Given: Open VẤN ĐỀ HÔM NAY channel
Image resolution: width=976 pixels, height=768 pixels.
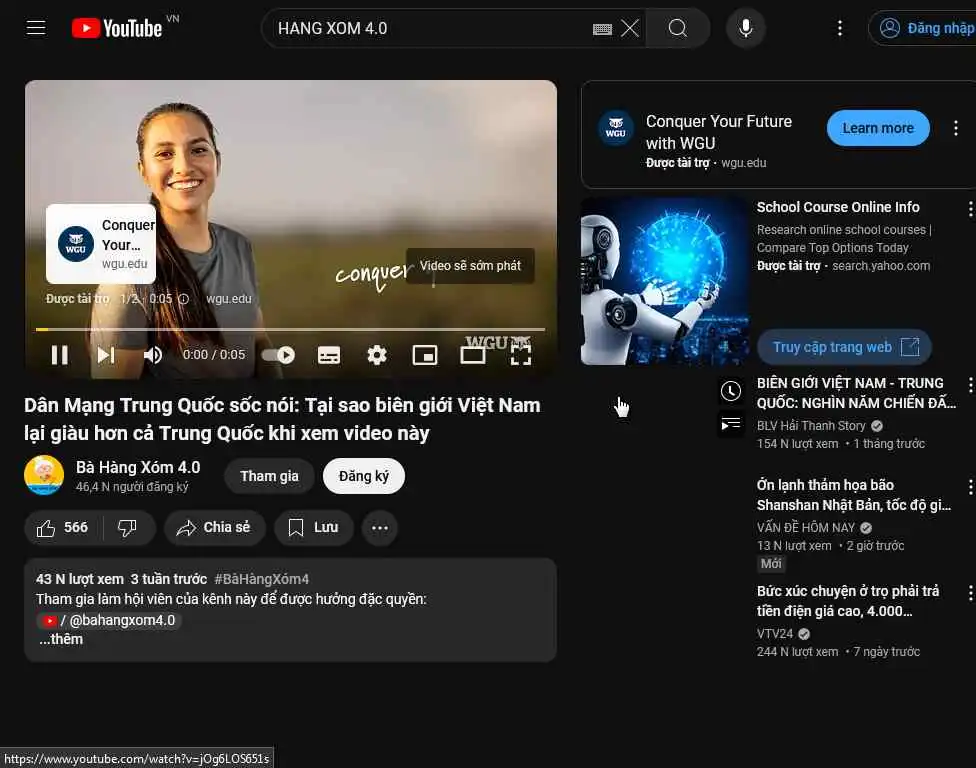Looking at the screenshot, I should point(806,528).
